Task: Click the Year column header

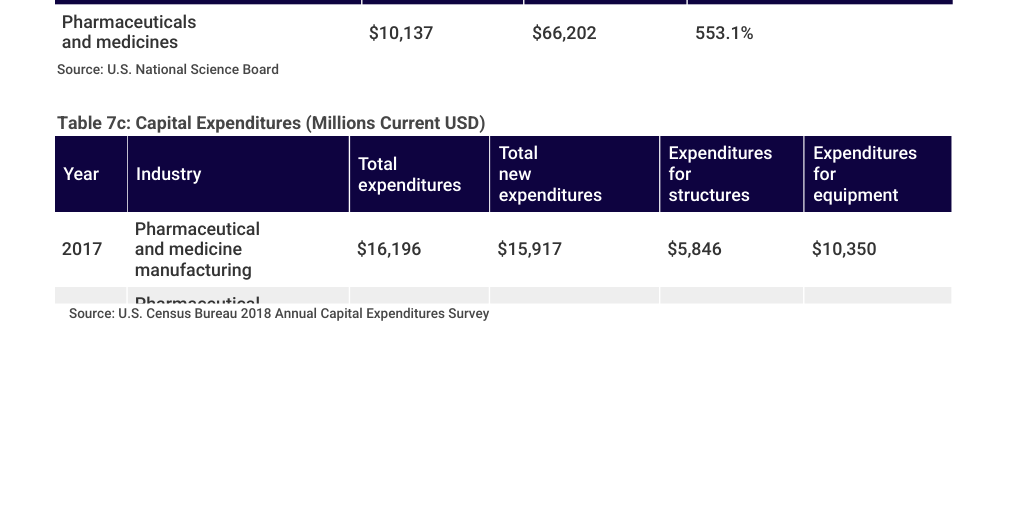Action: [81, 174]
